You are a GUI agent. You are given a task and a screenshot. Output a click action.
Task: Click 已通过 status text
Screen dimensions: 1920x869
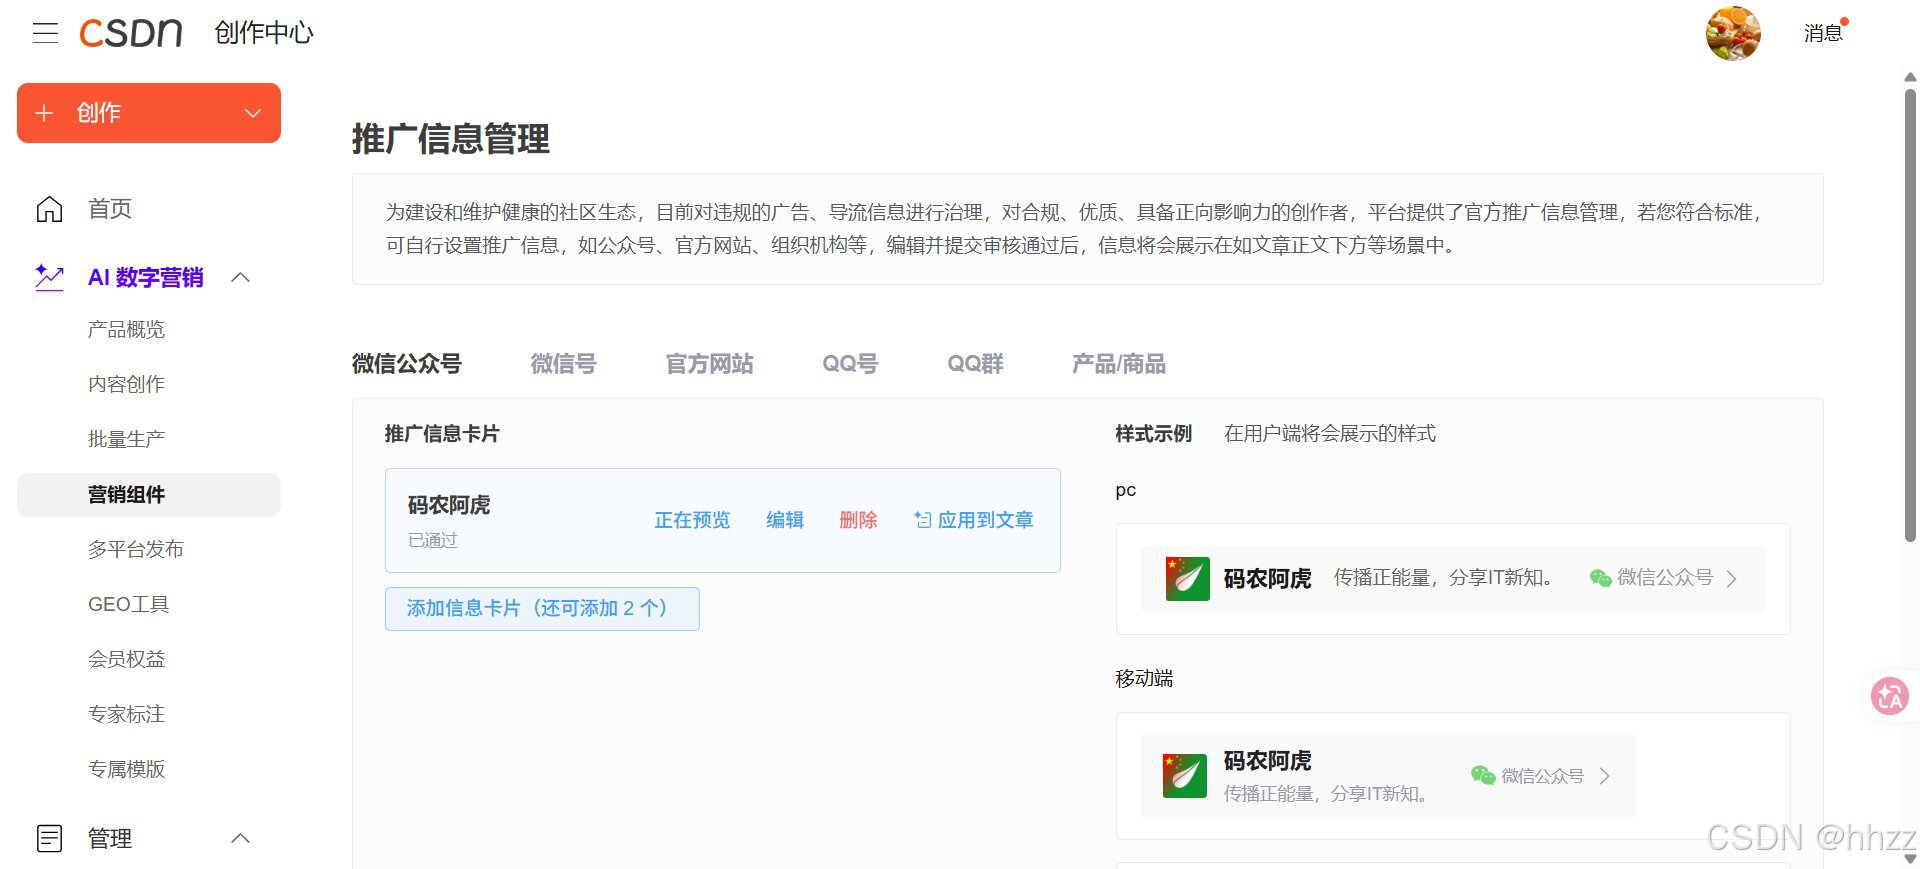(433, 540)
